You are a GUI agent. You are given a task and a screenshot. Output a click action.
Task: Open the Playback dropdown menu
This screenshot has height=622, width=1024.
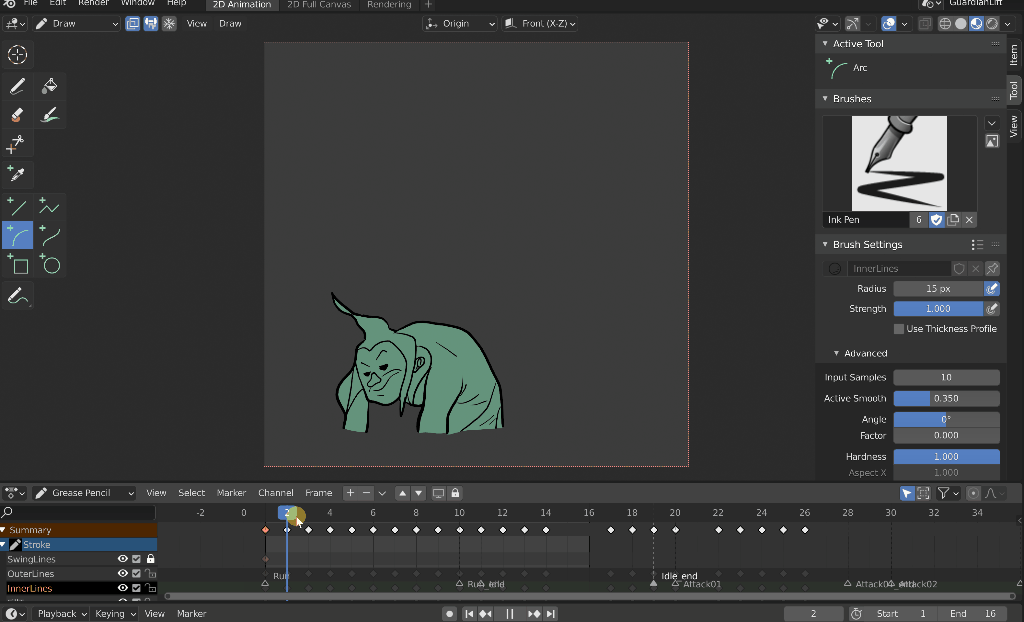(x=57, y=613)
